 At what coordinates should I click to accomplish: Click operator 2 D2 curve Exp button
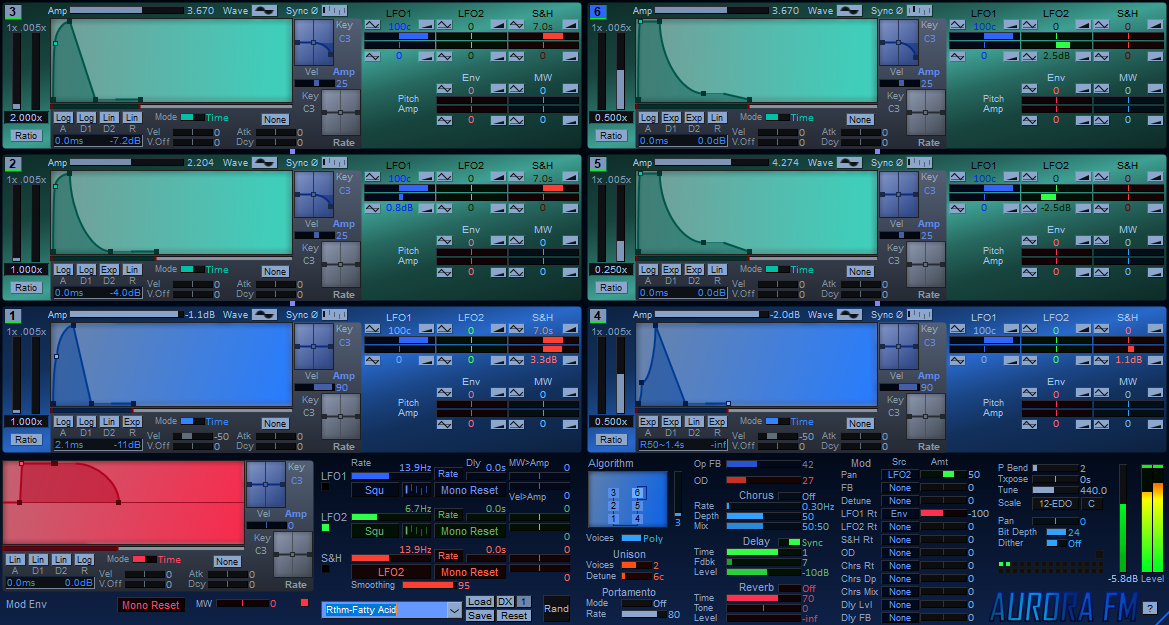click(109, 270)
